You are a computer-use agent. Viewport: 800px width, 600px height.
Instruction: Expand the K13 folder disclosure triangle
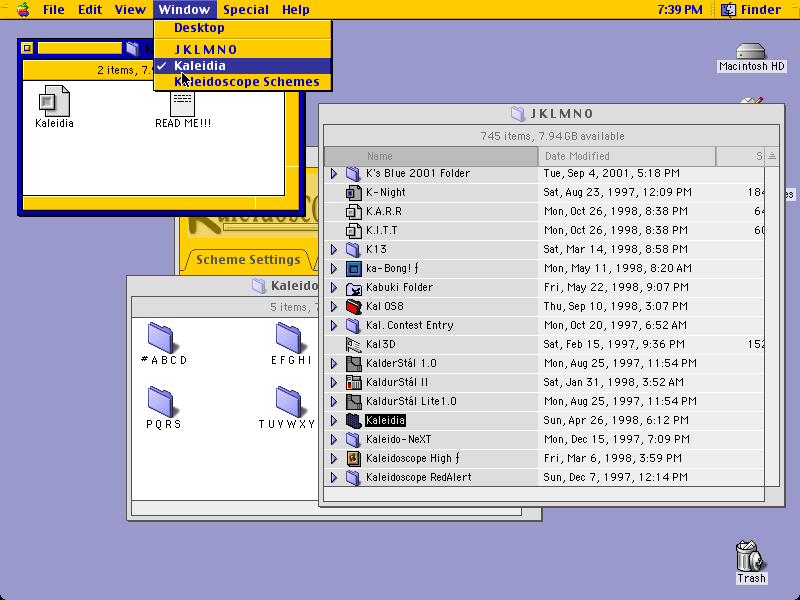334,249
